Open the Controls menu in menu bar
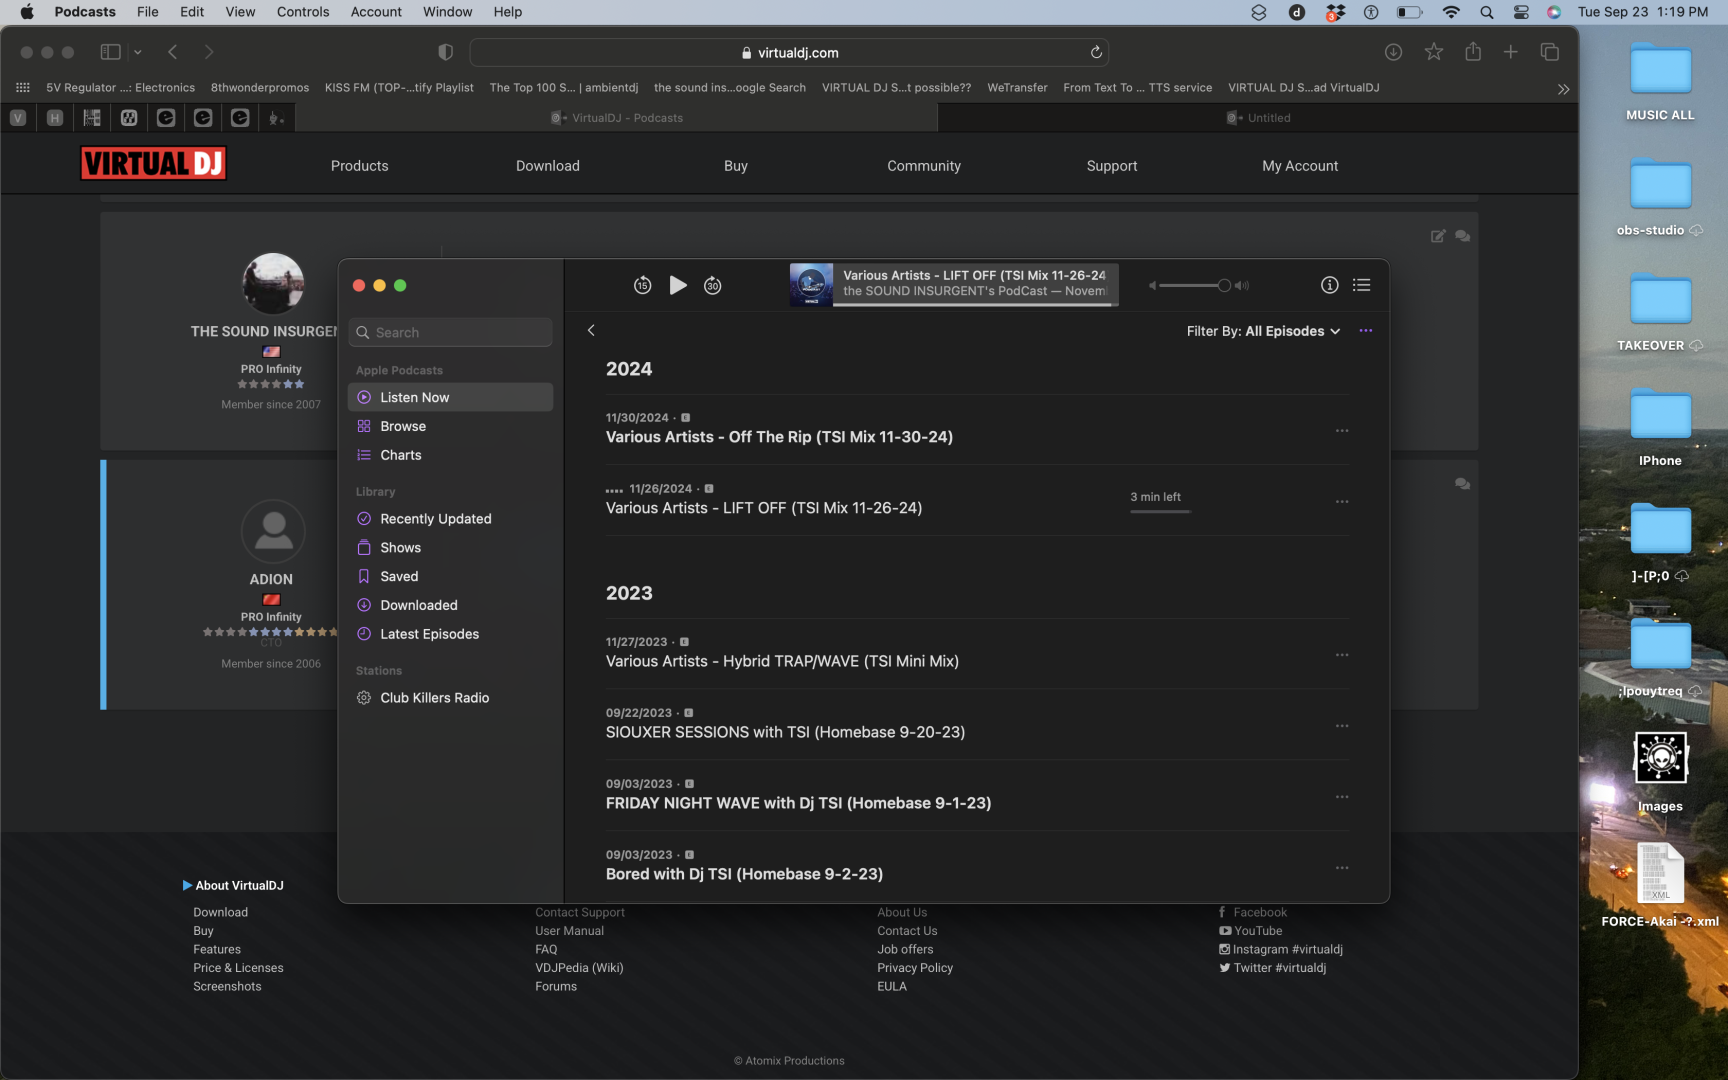Viewport: 1728px width, 1080px height. click(x=302, y=12)
